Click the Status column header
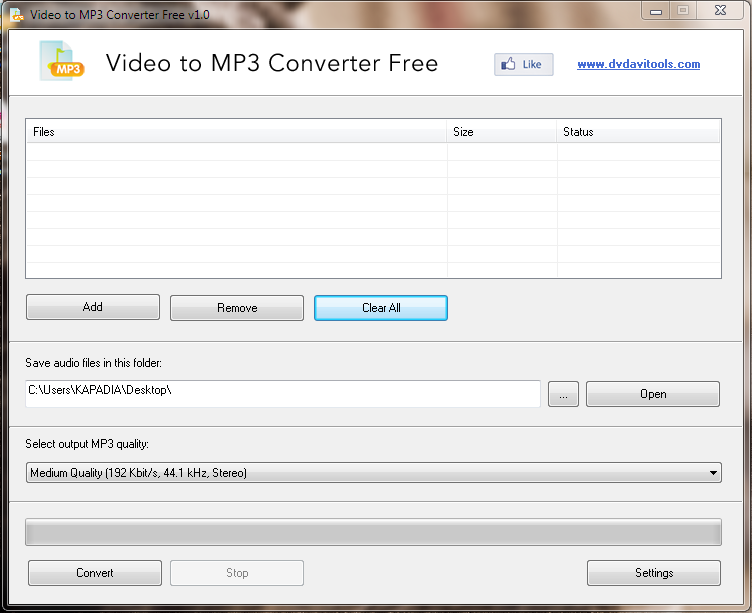The image size is (752, 613). click(638, 131)
